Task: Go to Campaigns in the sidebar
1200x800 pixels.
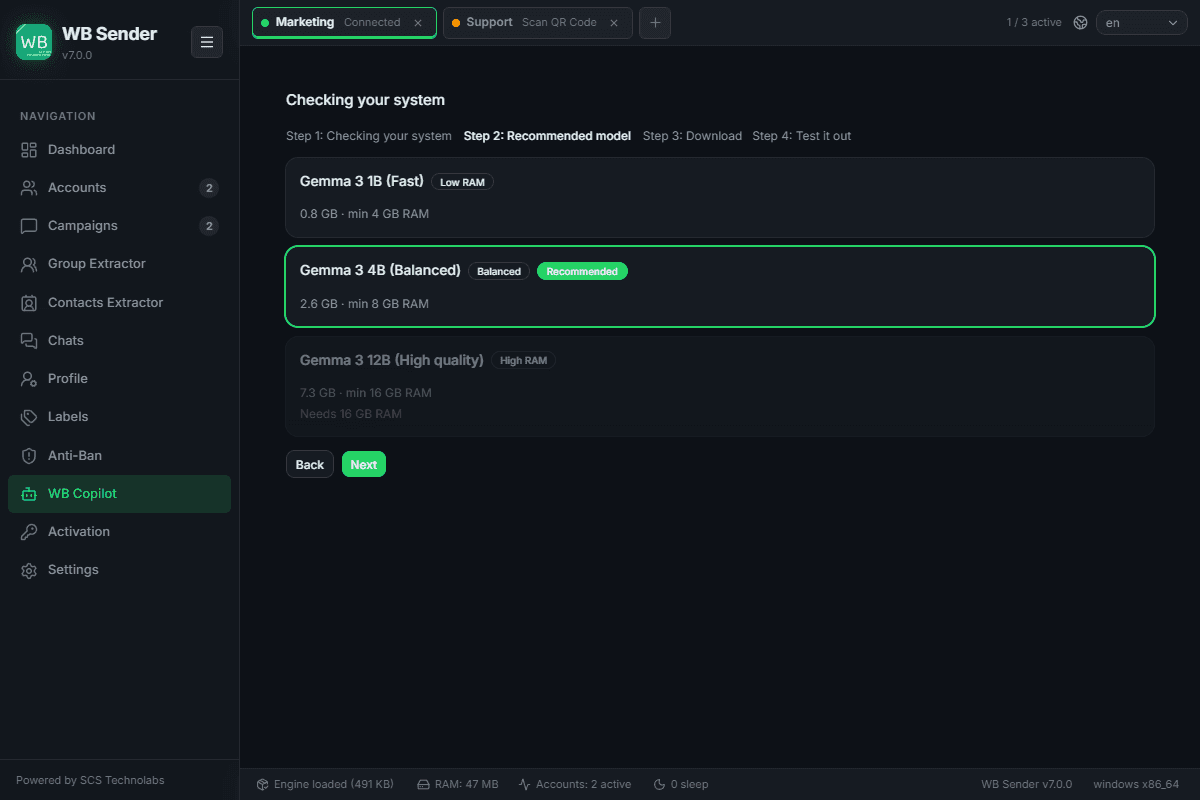Action: click(x=120, y=226)
